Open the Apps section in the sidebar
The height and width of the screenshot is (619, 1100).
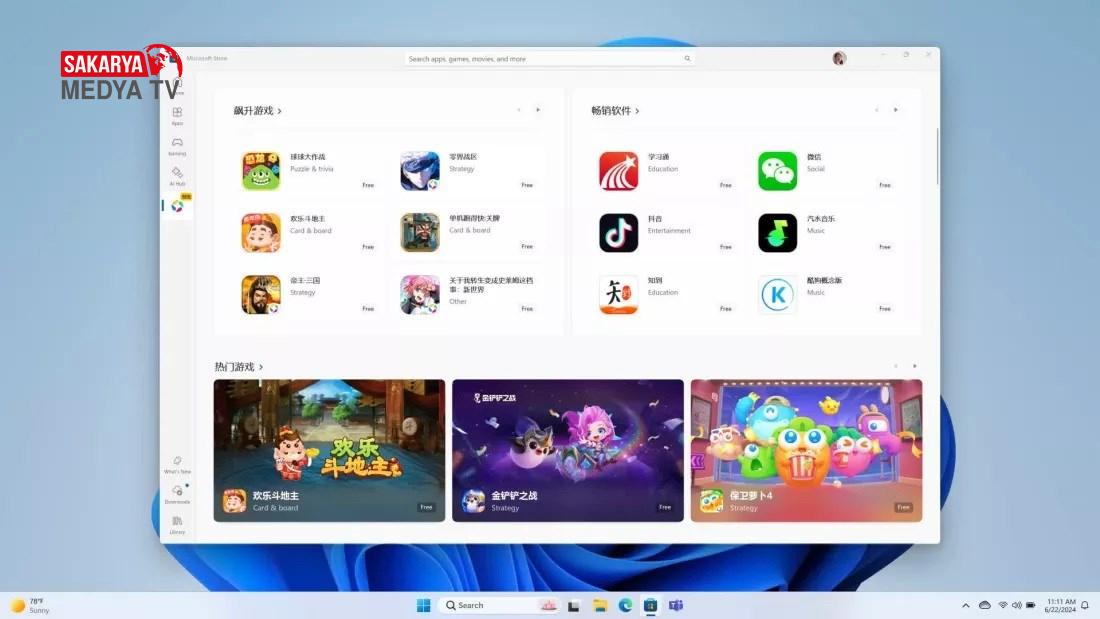tap(177, 116)
